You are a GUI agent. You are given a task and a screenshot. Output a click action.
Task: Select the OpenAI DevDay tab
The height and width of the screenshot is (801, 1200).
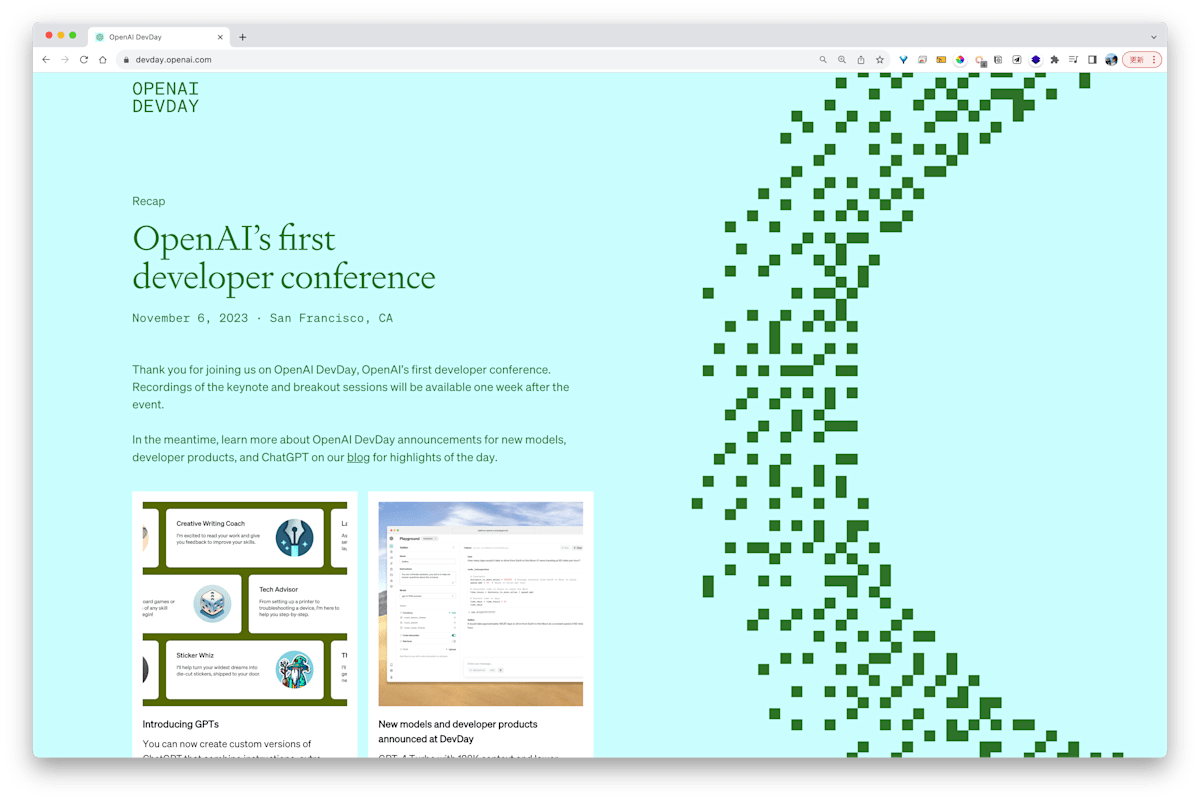click(160, 37)
